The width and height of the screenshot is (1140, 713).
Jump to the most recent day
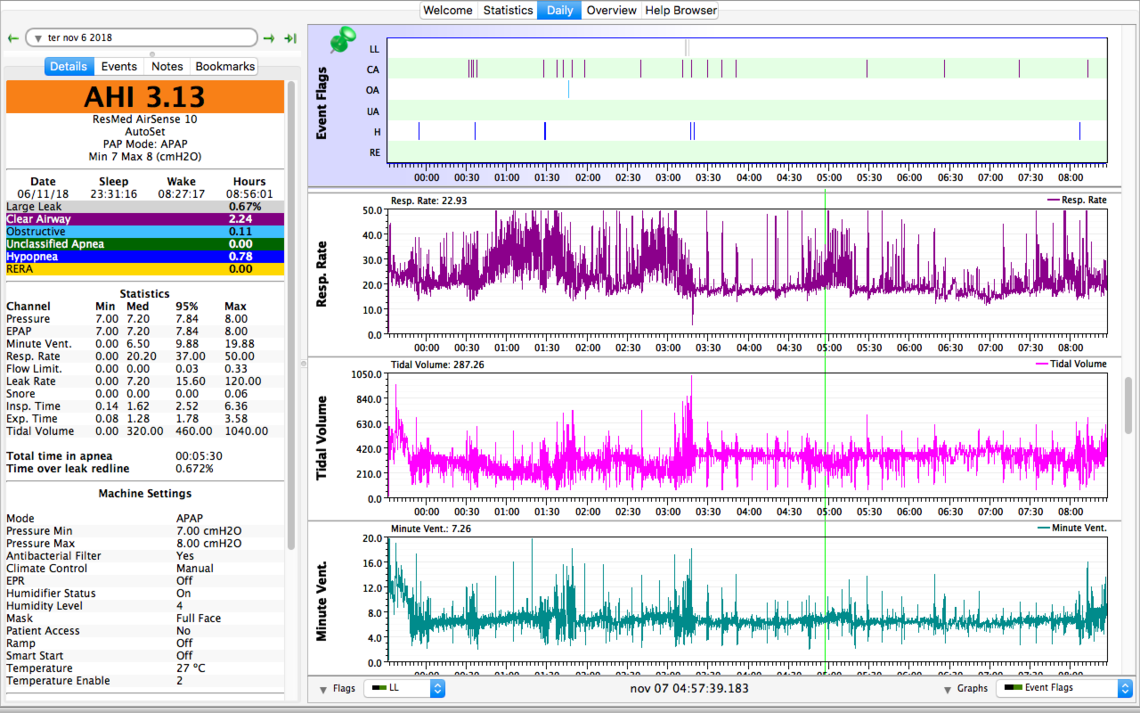pos(290,38)
